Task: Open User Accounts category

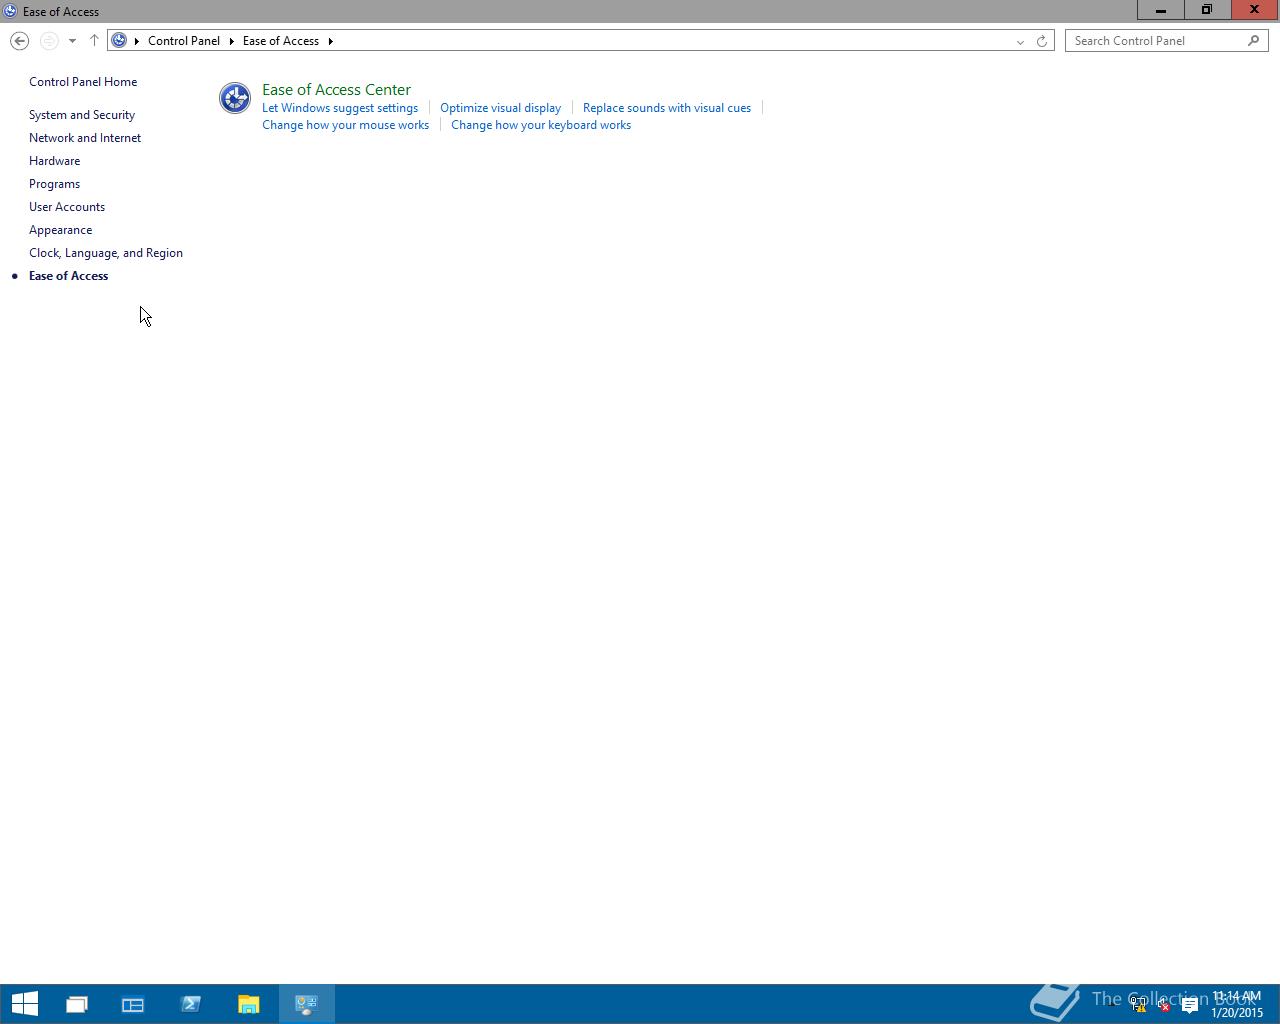Action: pos(67,207)
